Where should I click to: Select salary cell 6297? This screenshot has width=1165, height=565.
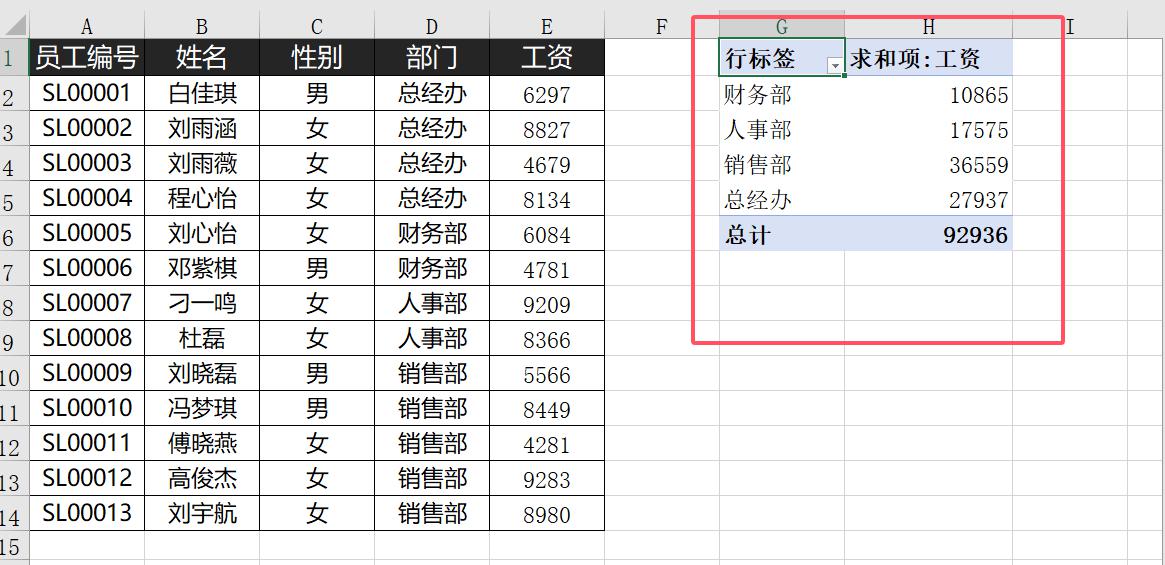tap(547, 94)
